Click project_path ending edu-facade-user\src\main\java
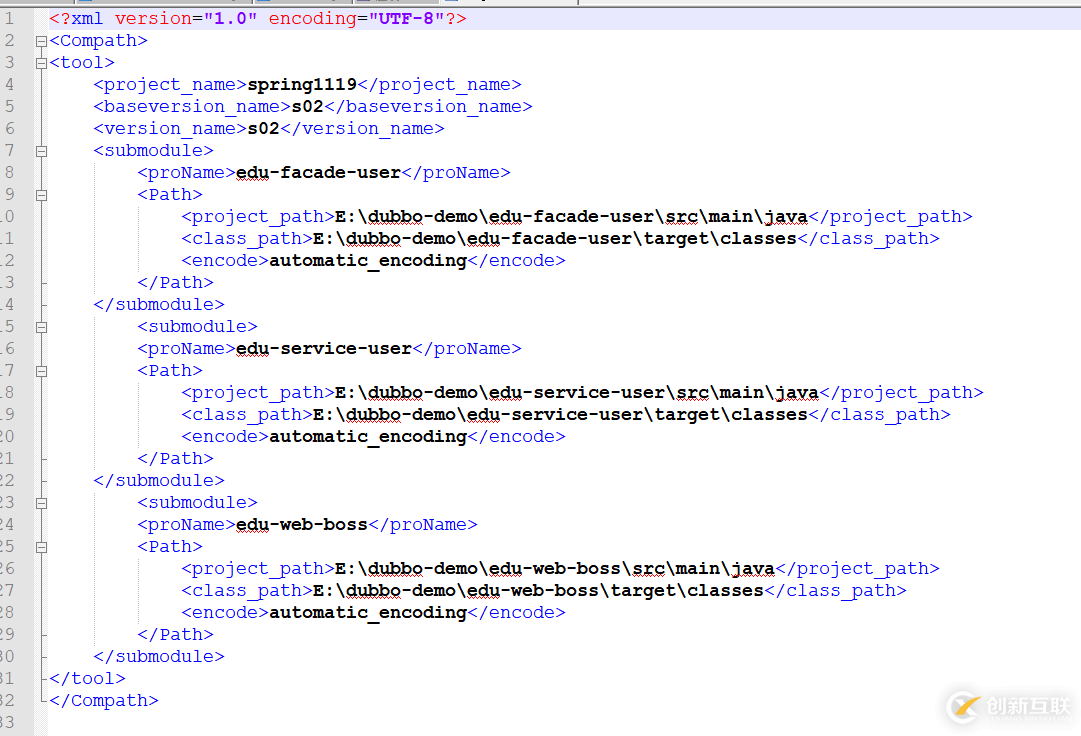The width and height of the screenshot is (1081, 736). click(x=572, y=217)
